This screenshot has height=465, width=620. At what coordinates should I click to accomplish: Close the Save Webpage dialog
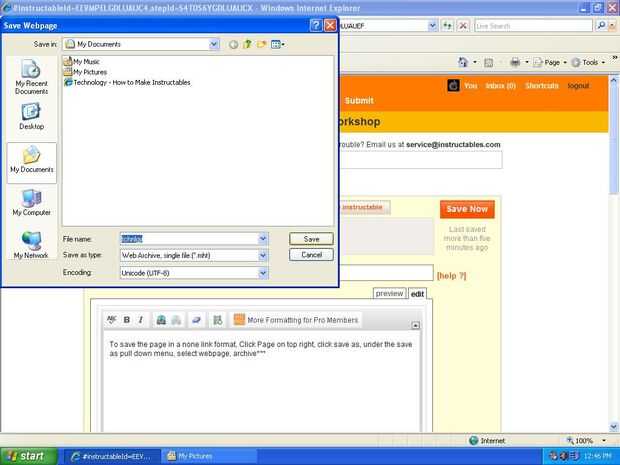tap(330, 26)
